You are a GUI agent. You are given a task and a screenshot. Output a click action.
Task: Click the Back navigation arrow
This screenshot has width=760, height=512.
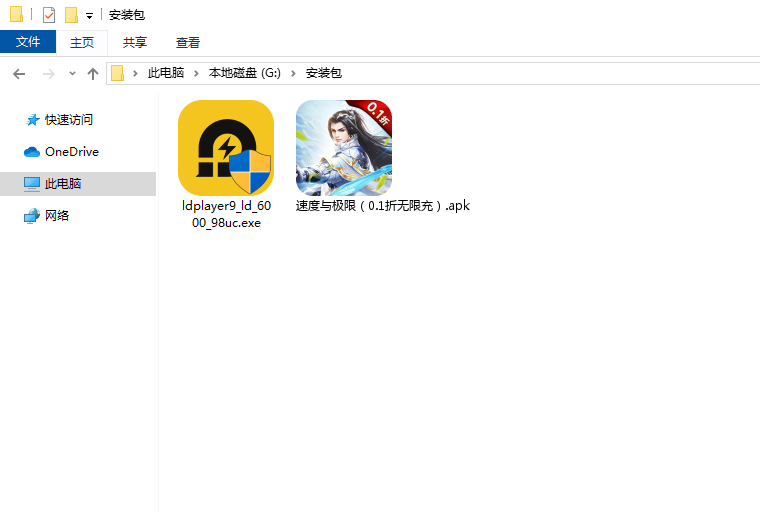coord(19,74)
